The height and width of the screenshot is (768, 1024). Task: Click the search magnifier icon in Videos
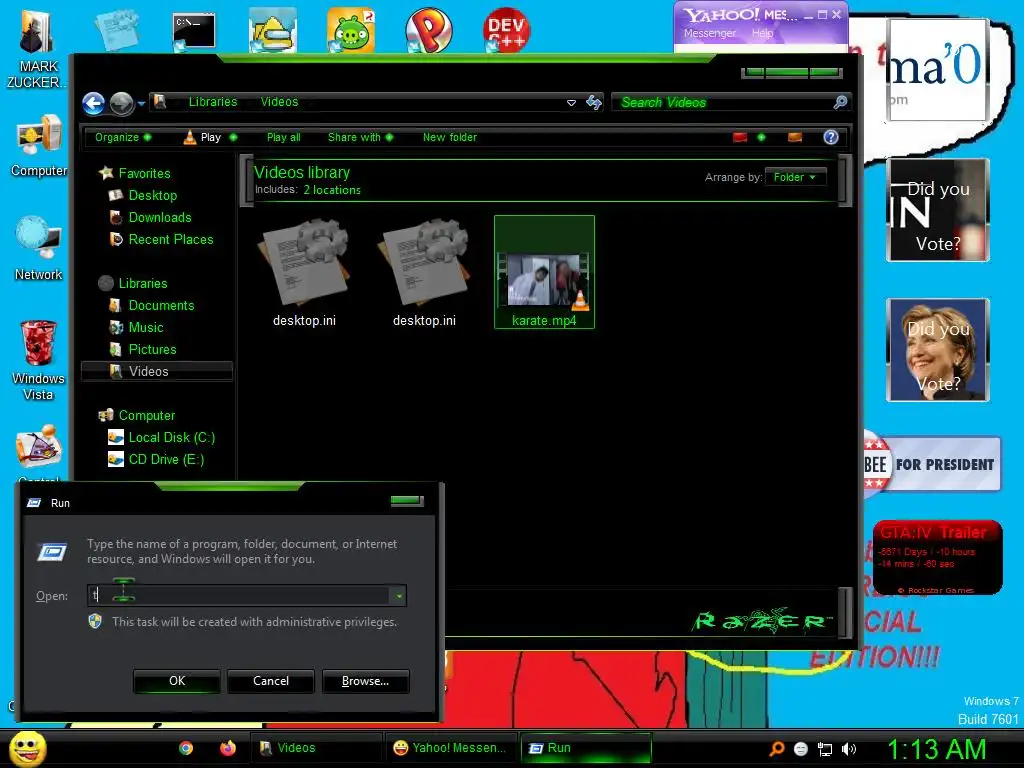point(840,102)
